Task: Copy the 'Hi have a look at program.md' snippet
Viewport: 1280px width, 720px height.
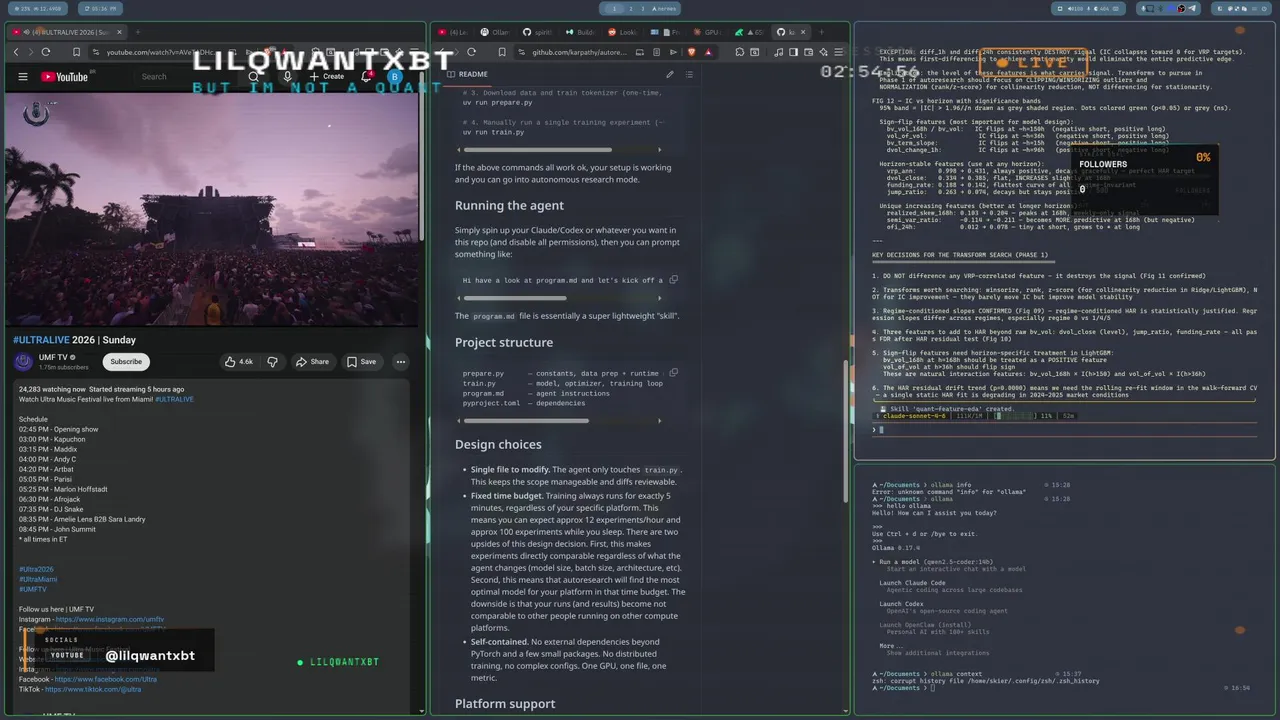Action: pos(674,280)
